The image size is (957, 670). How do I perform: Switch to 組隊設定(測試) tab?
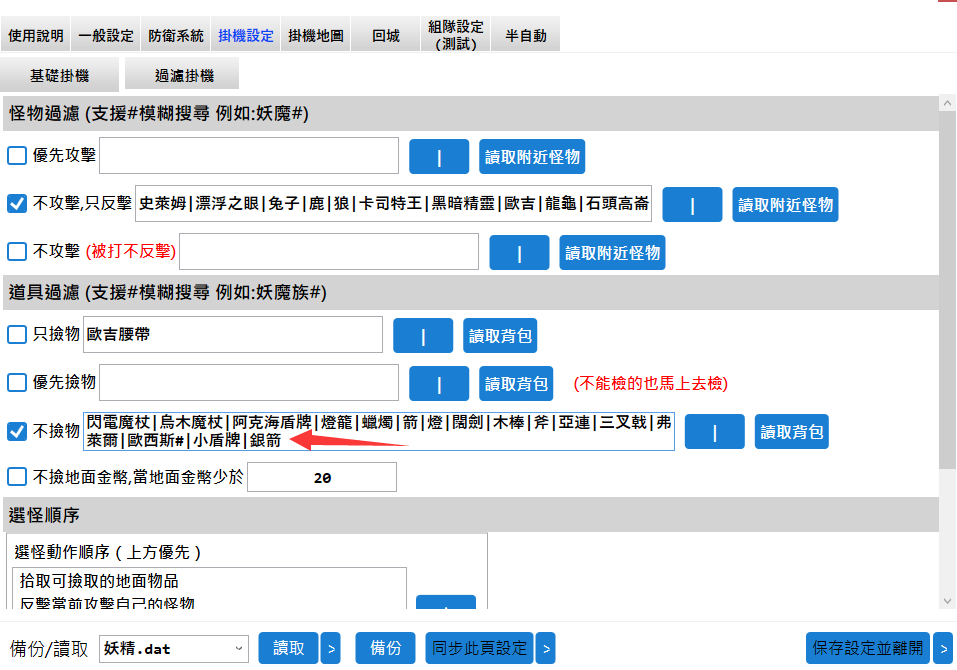coord(456,35)
